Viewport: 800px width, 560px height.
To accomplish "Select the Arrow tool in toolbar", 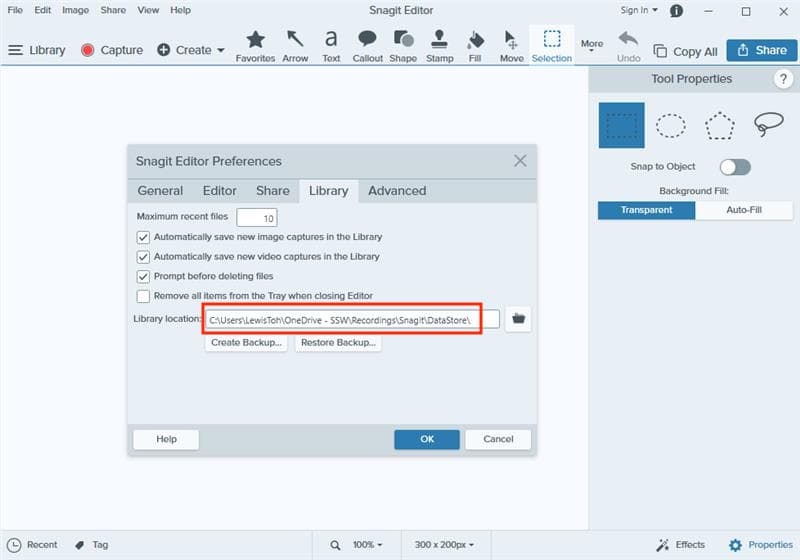I will coord(295,45).
